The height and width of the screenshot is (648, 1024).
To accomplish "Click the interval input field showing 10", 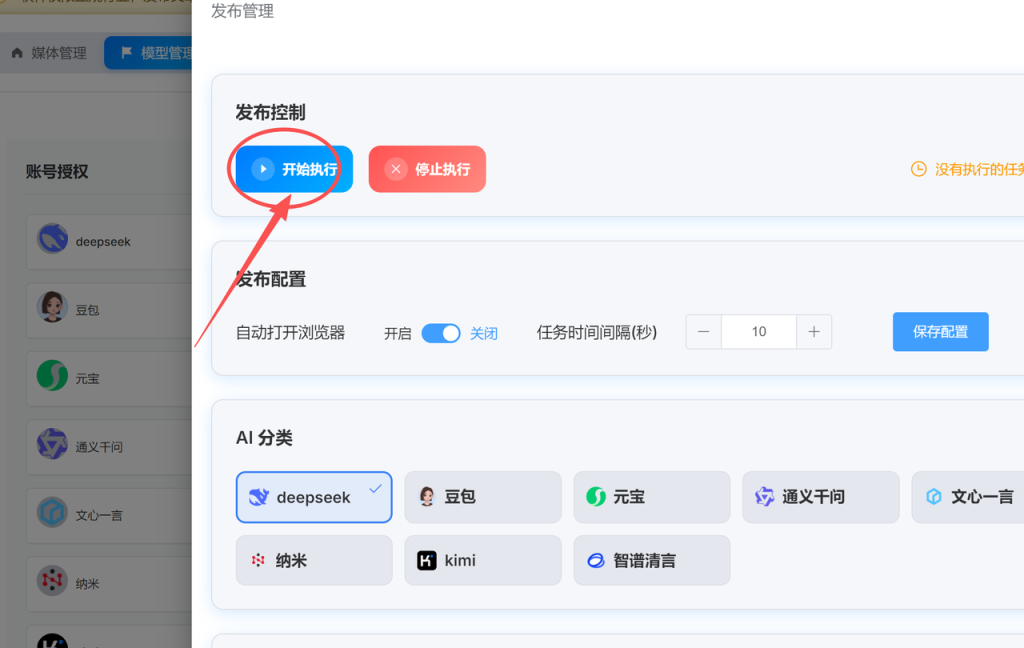I will point(759,332).
